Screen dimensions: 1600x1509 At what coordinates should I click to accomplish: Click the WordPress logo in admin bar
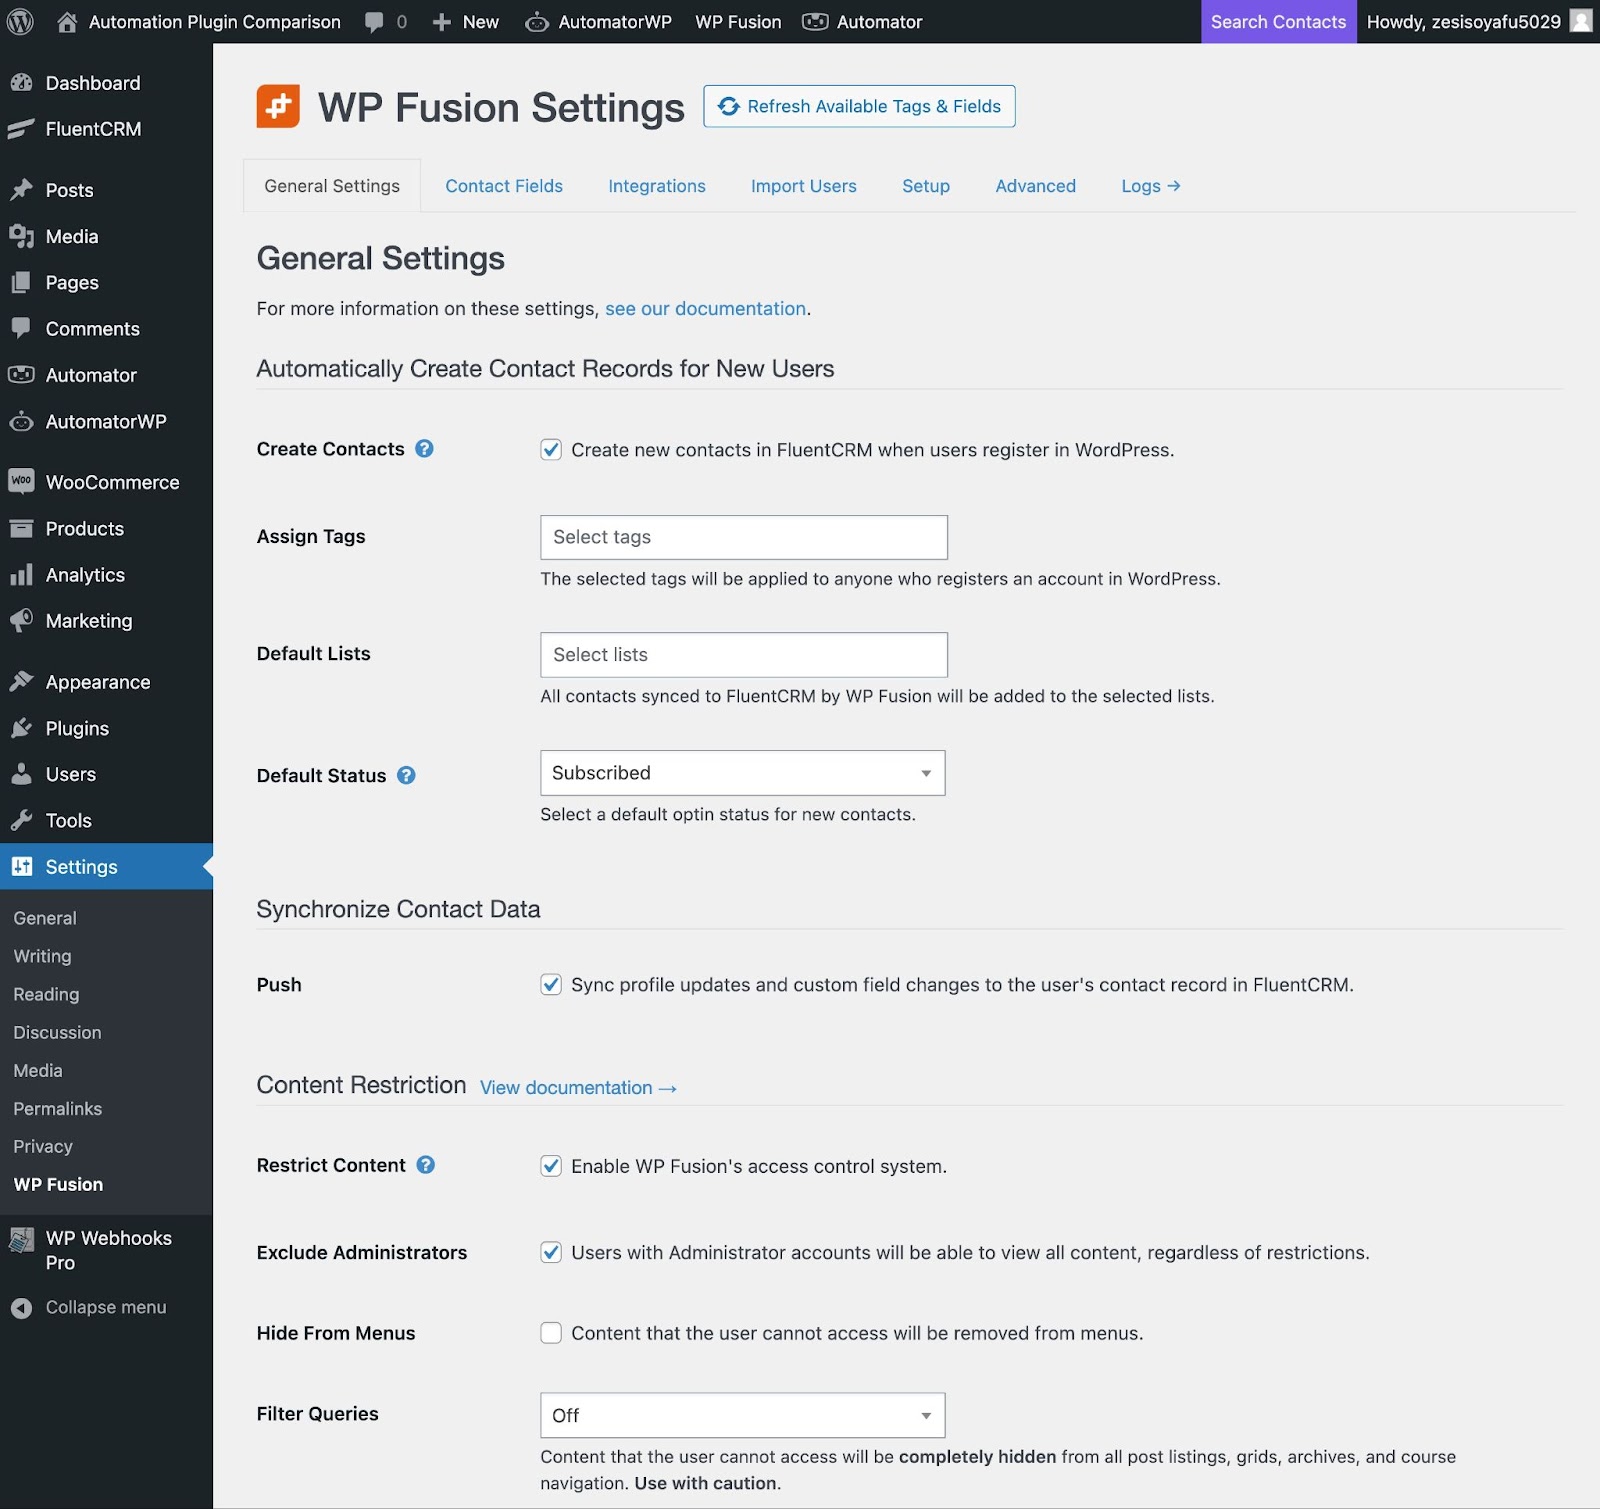(20, 21)
